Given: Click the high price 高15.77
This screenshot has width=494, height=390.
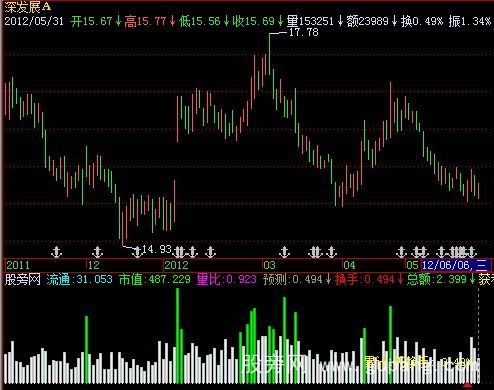Looking at the screenshot, I should pos(145,21).
